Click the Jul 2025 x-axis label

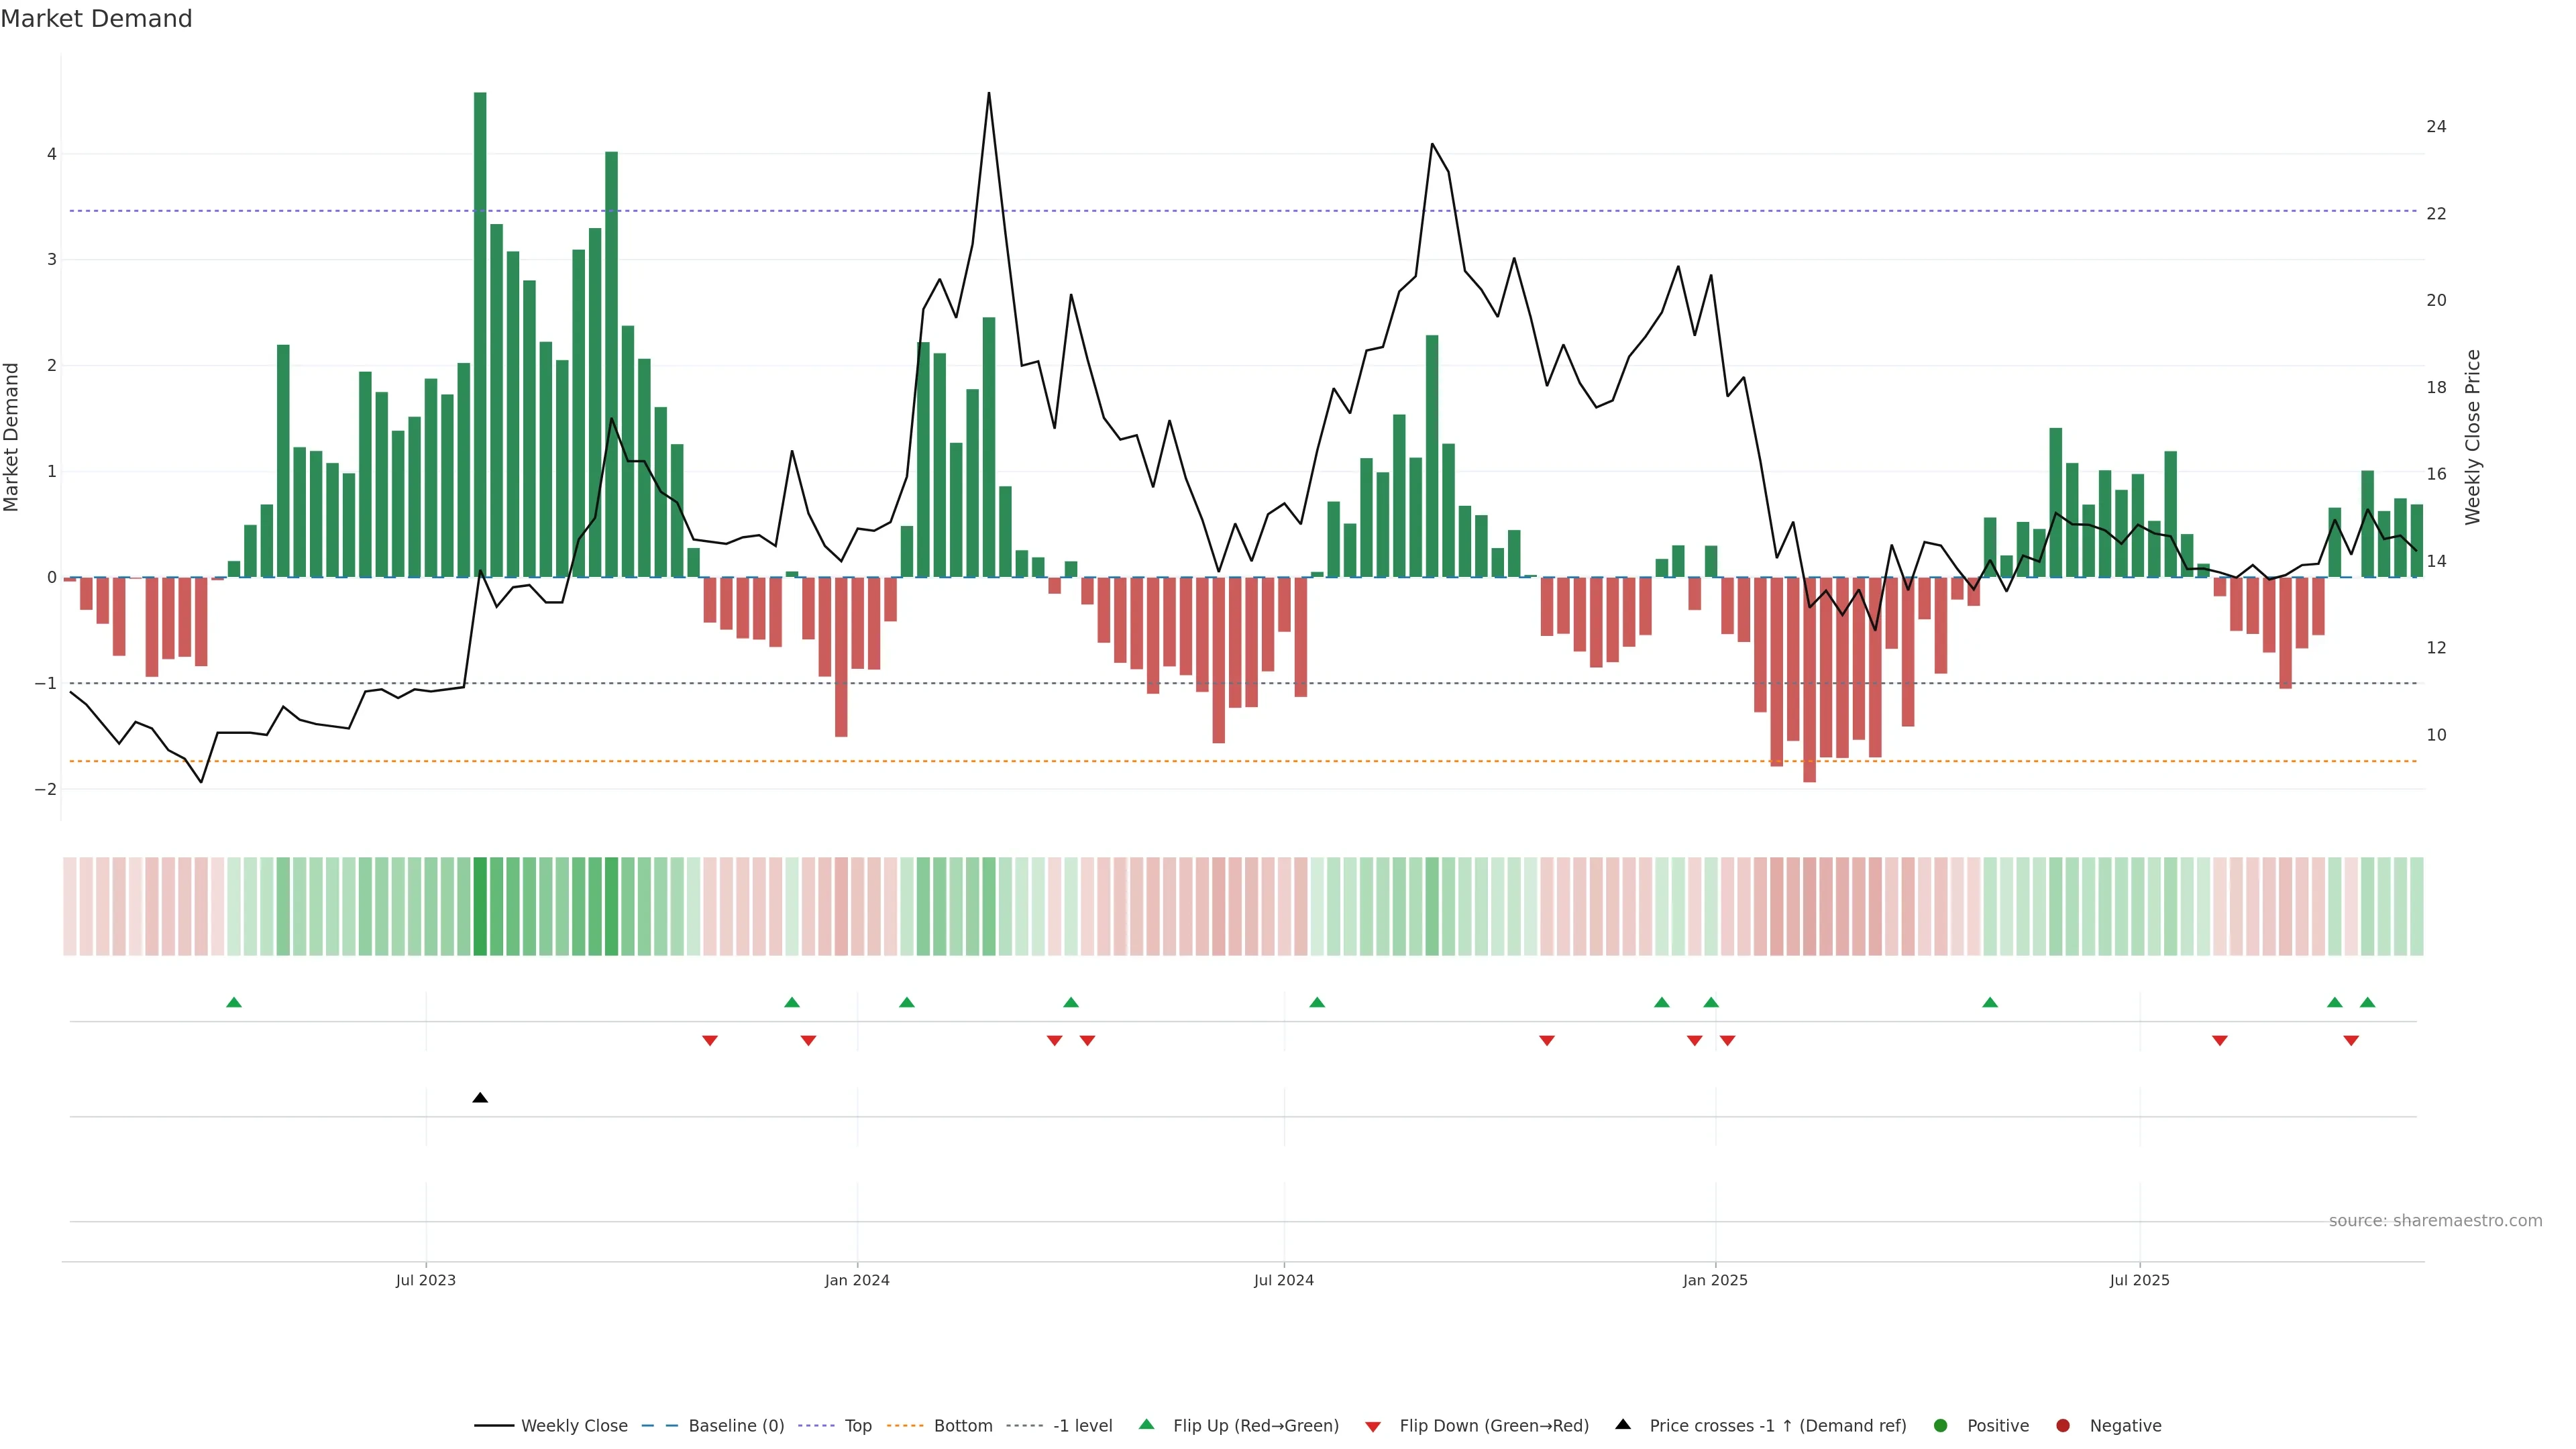click(2139, 1280)
